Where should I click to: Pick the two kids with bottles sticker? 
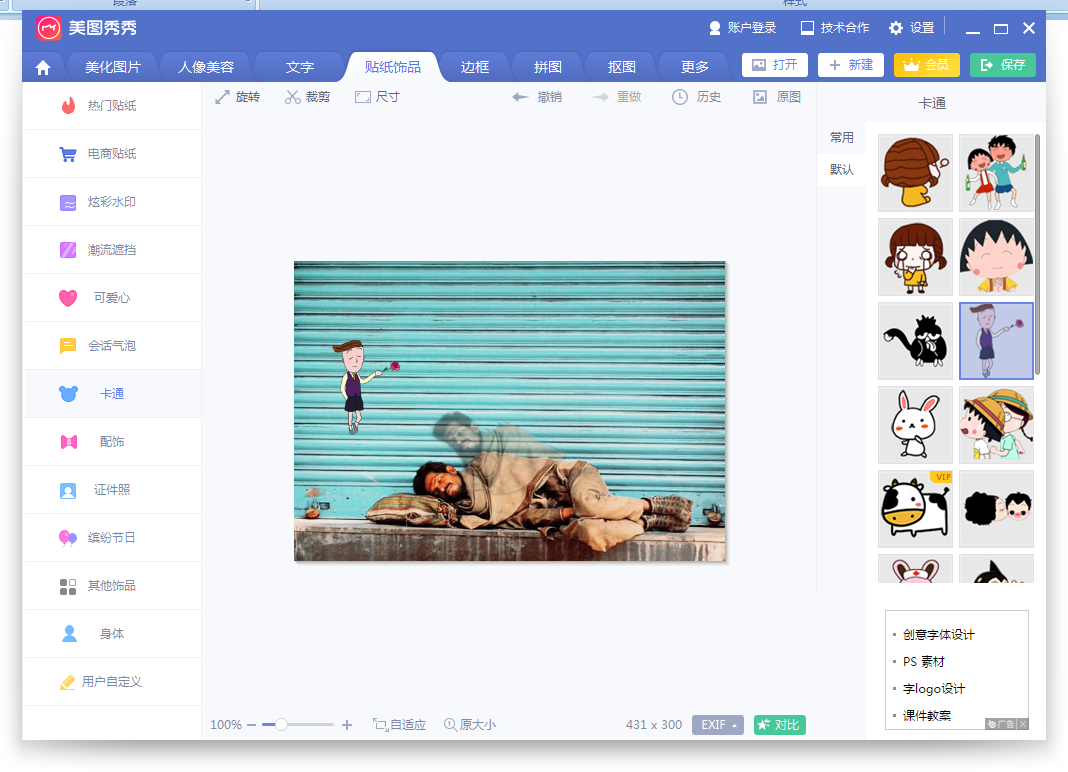pos(996,173)
